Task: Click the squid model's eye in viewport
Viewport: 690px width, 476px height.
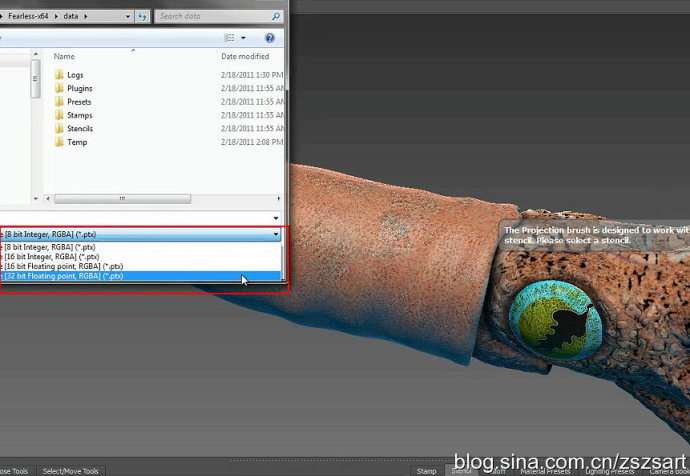Action: point(555,321)
